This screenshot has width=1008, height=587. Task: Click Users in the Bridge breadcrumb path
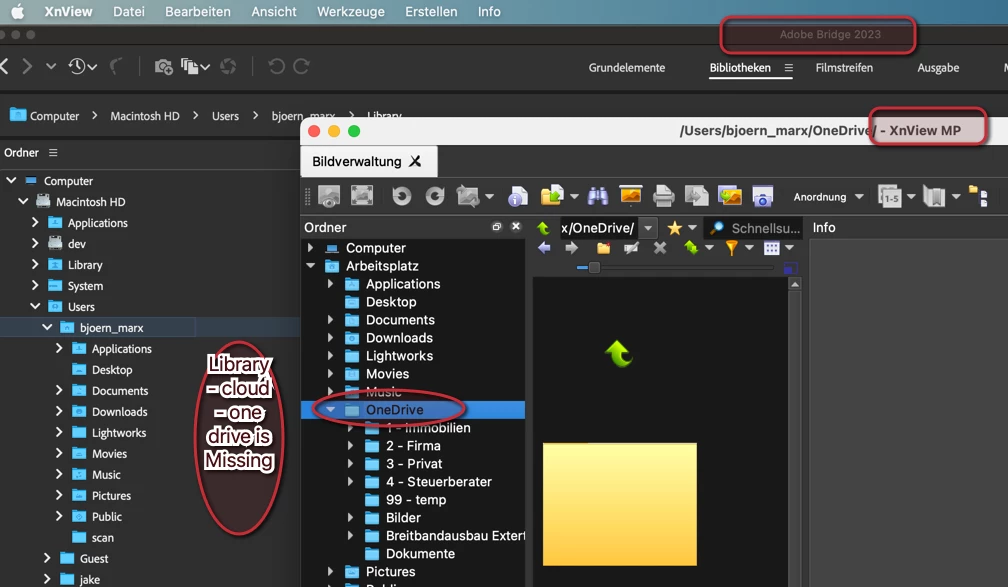coord(225,116)
